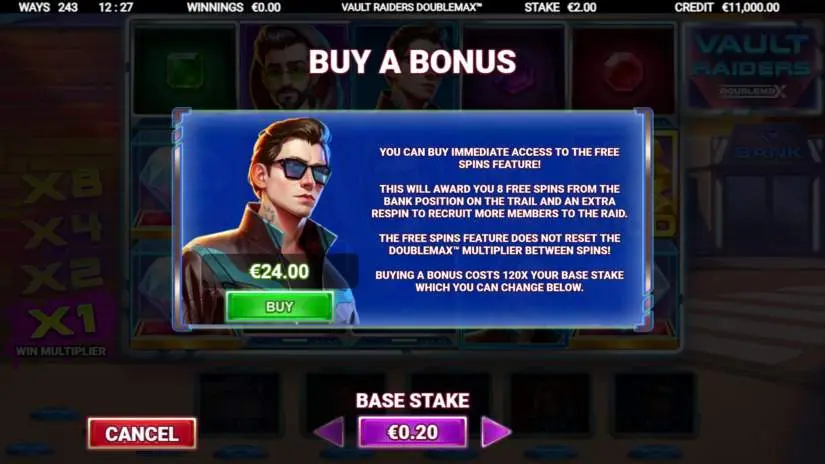The image size is (825, 464).
Task: Select the X4 multiplier on the ladder
Action: 62,230
